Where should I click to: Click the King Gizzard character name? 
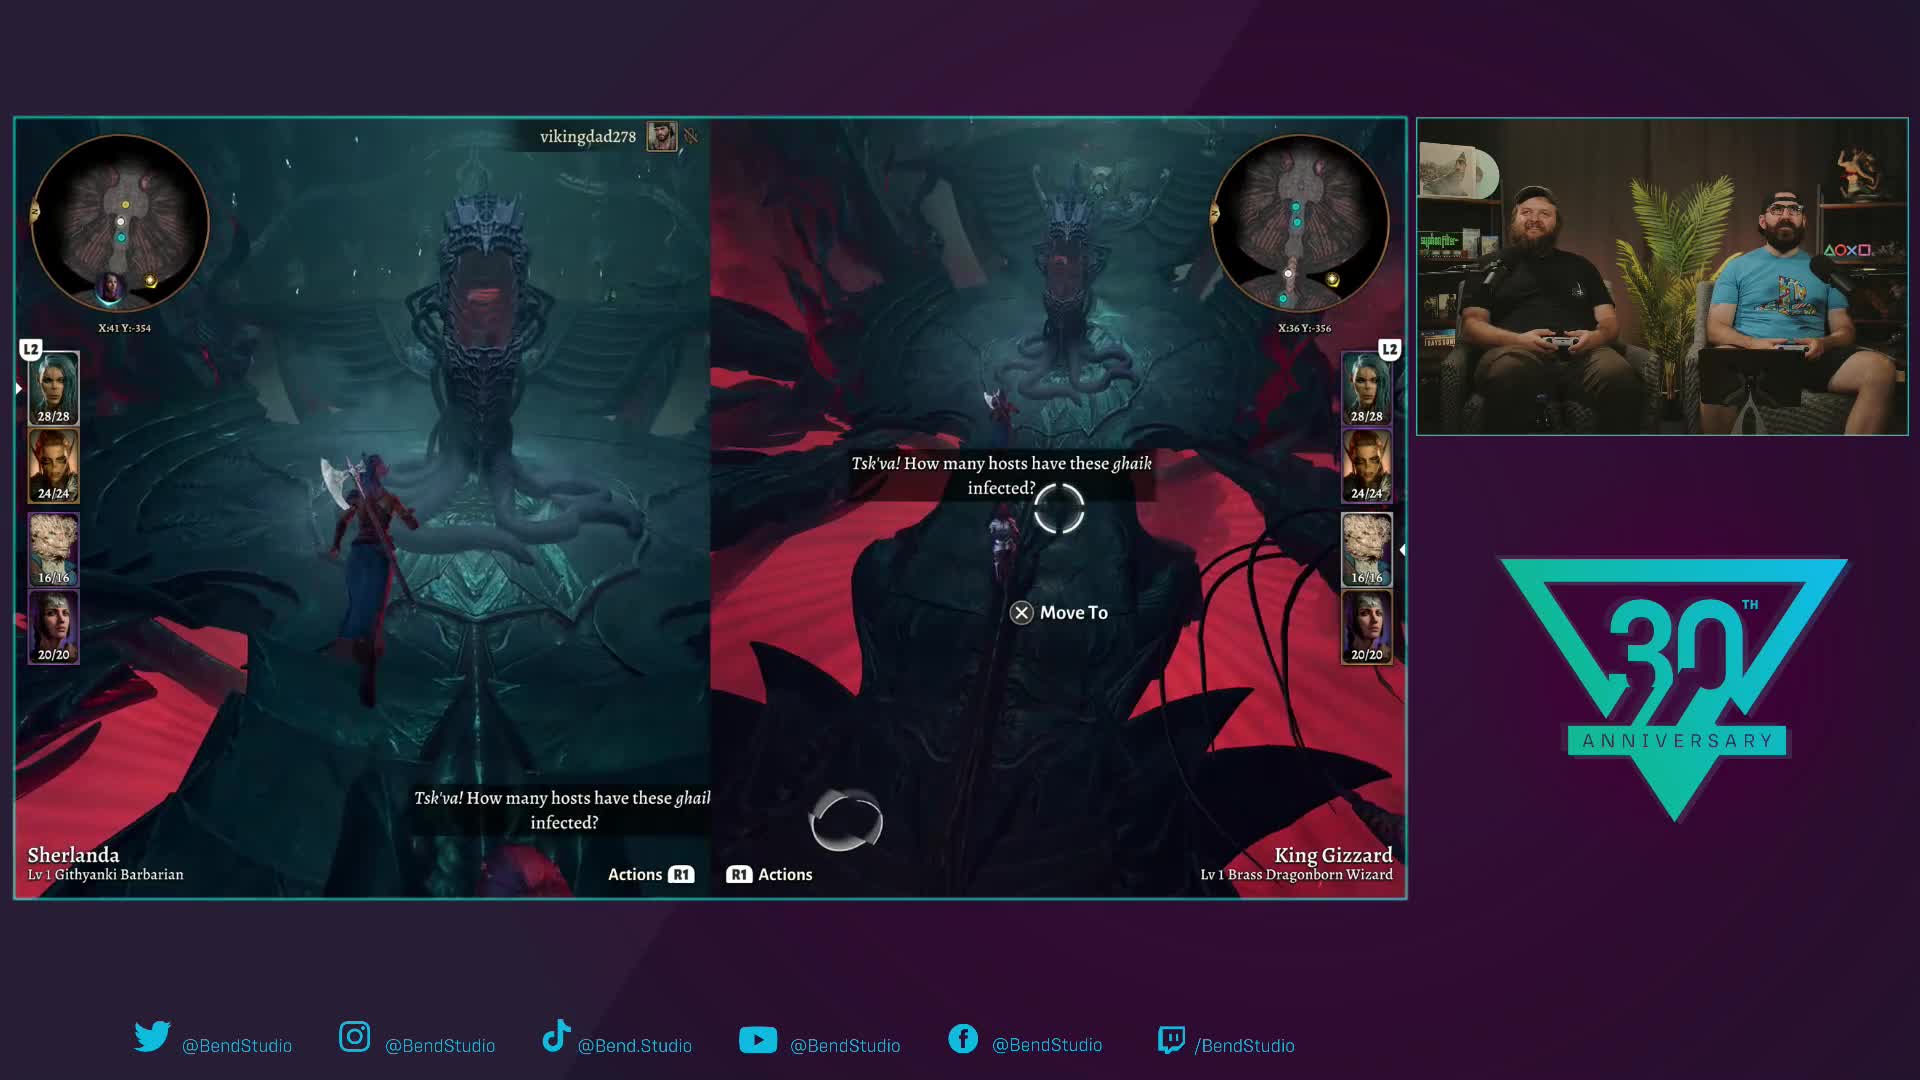(x=1333, y=855)
